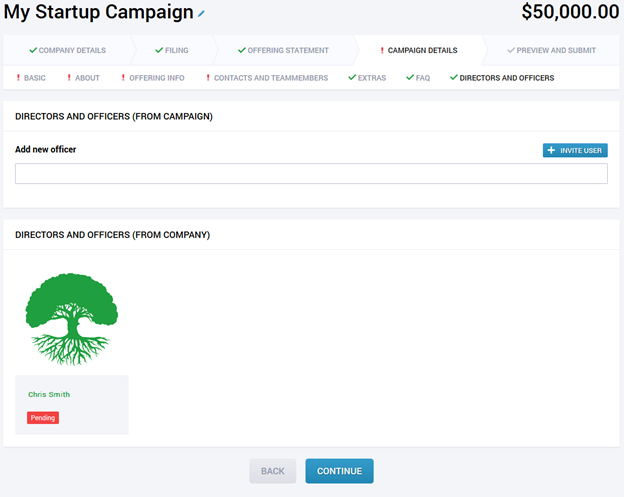Open the Offering Statement step
The image size is (624, 497).
click(283, 51)
